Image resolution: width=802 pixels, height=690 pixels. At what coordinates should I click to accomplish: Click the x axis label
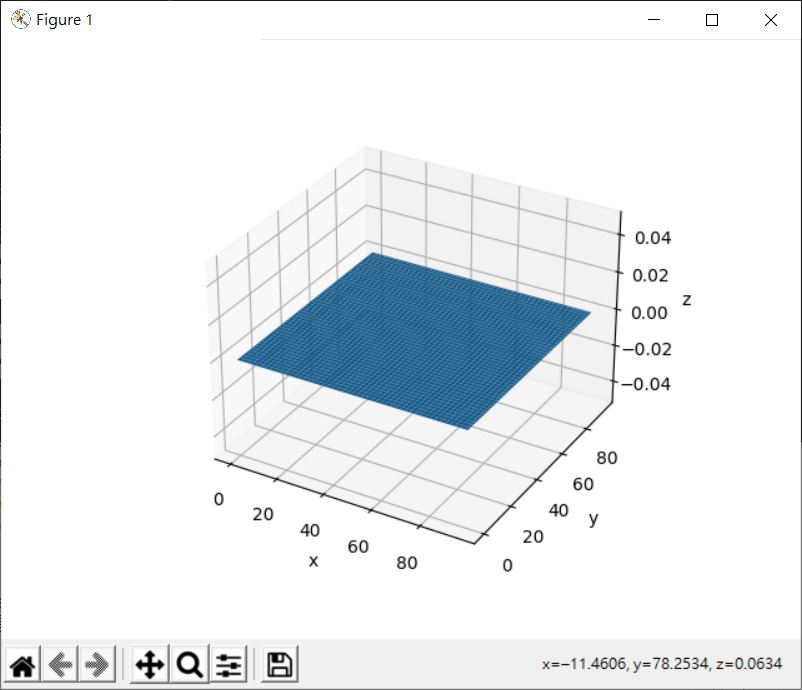coord(313,561)
